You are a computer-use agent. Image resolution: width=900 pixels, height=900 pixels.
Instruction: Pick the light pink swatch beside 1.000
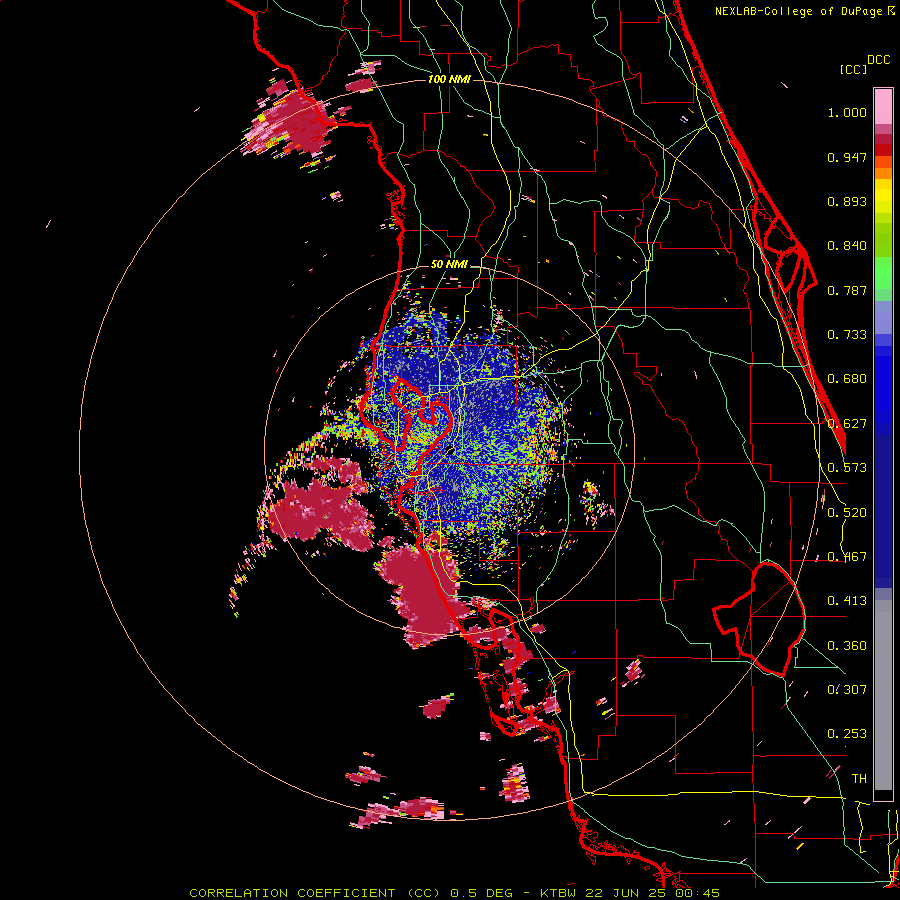[x=883, y=107]
